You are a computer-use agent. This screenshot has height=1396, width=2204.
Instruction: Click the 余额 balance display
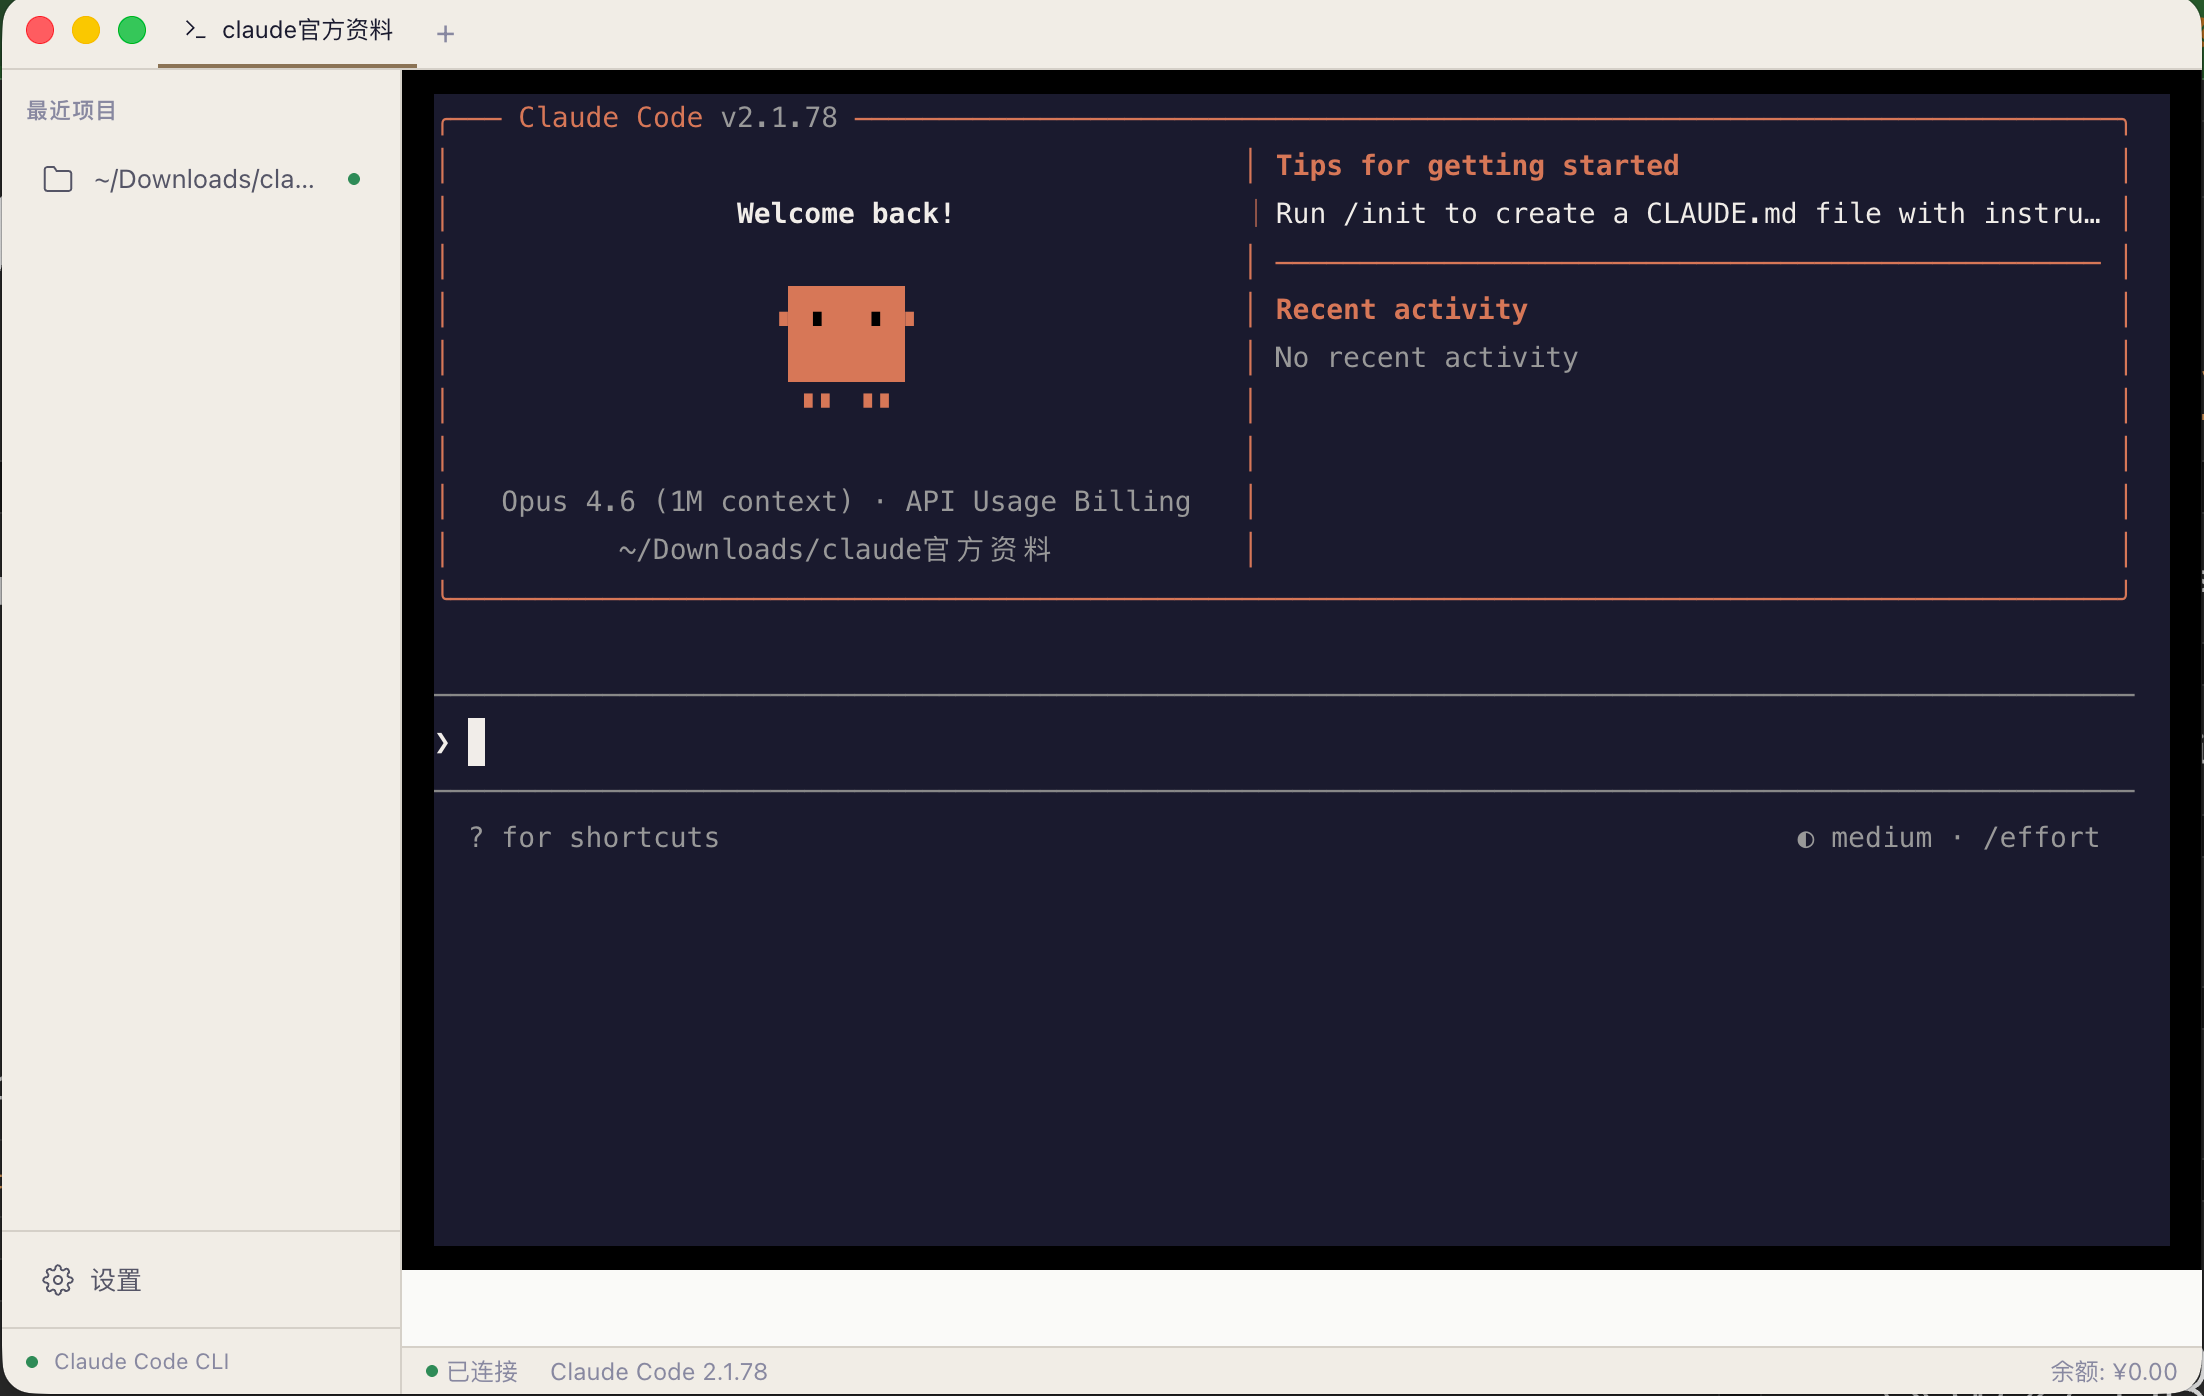pyautogui.click(x=2113, y=1372)
